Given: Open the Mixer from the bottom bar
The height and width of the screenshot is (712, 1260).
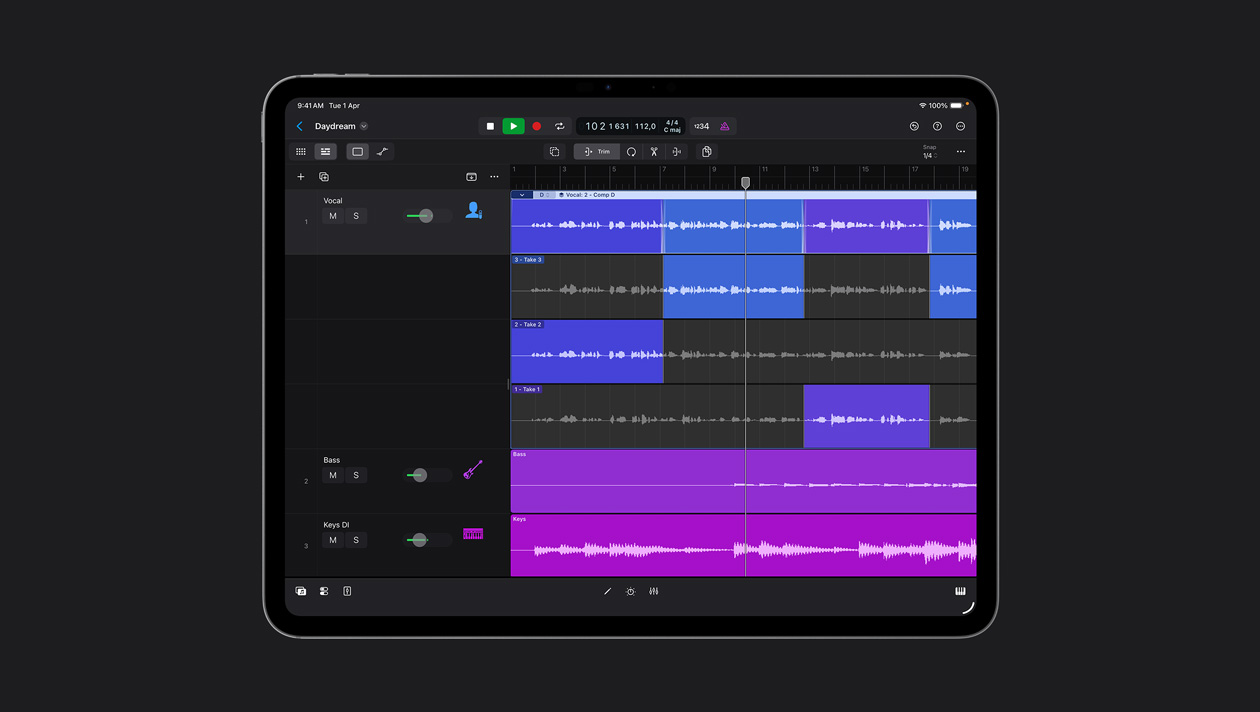Looking at the screenshot, I should (x=653, y=591).
